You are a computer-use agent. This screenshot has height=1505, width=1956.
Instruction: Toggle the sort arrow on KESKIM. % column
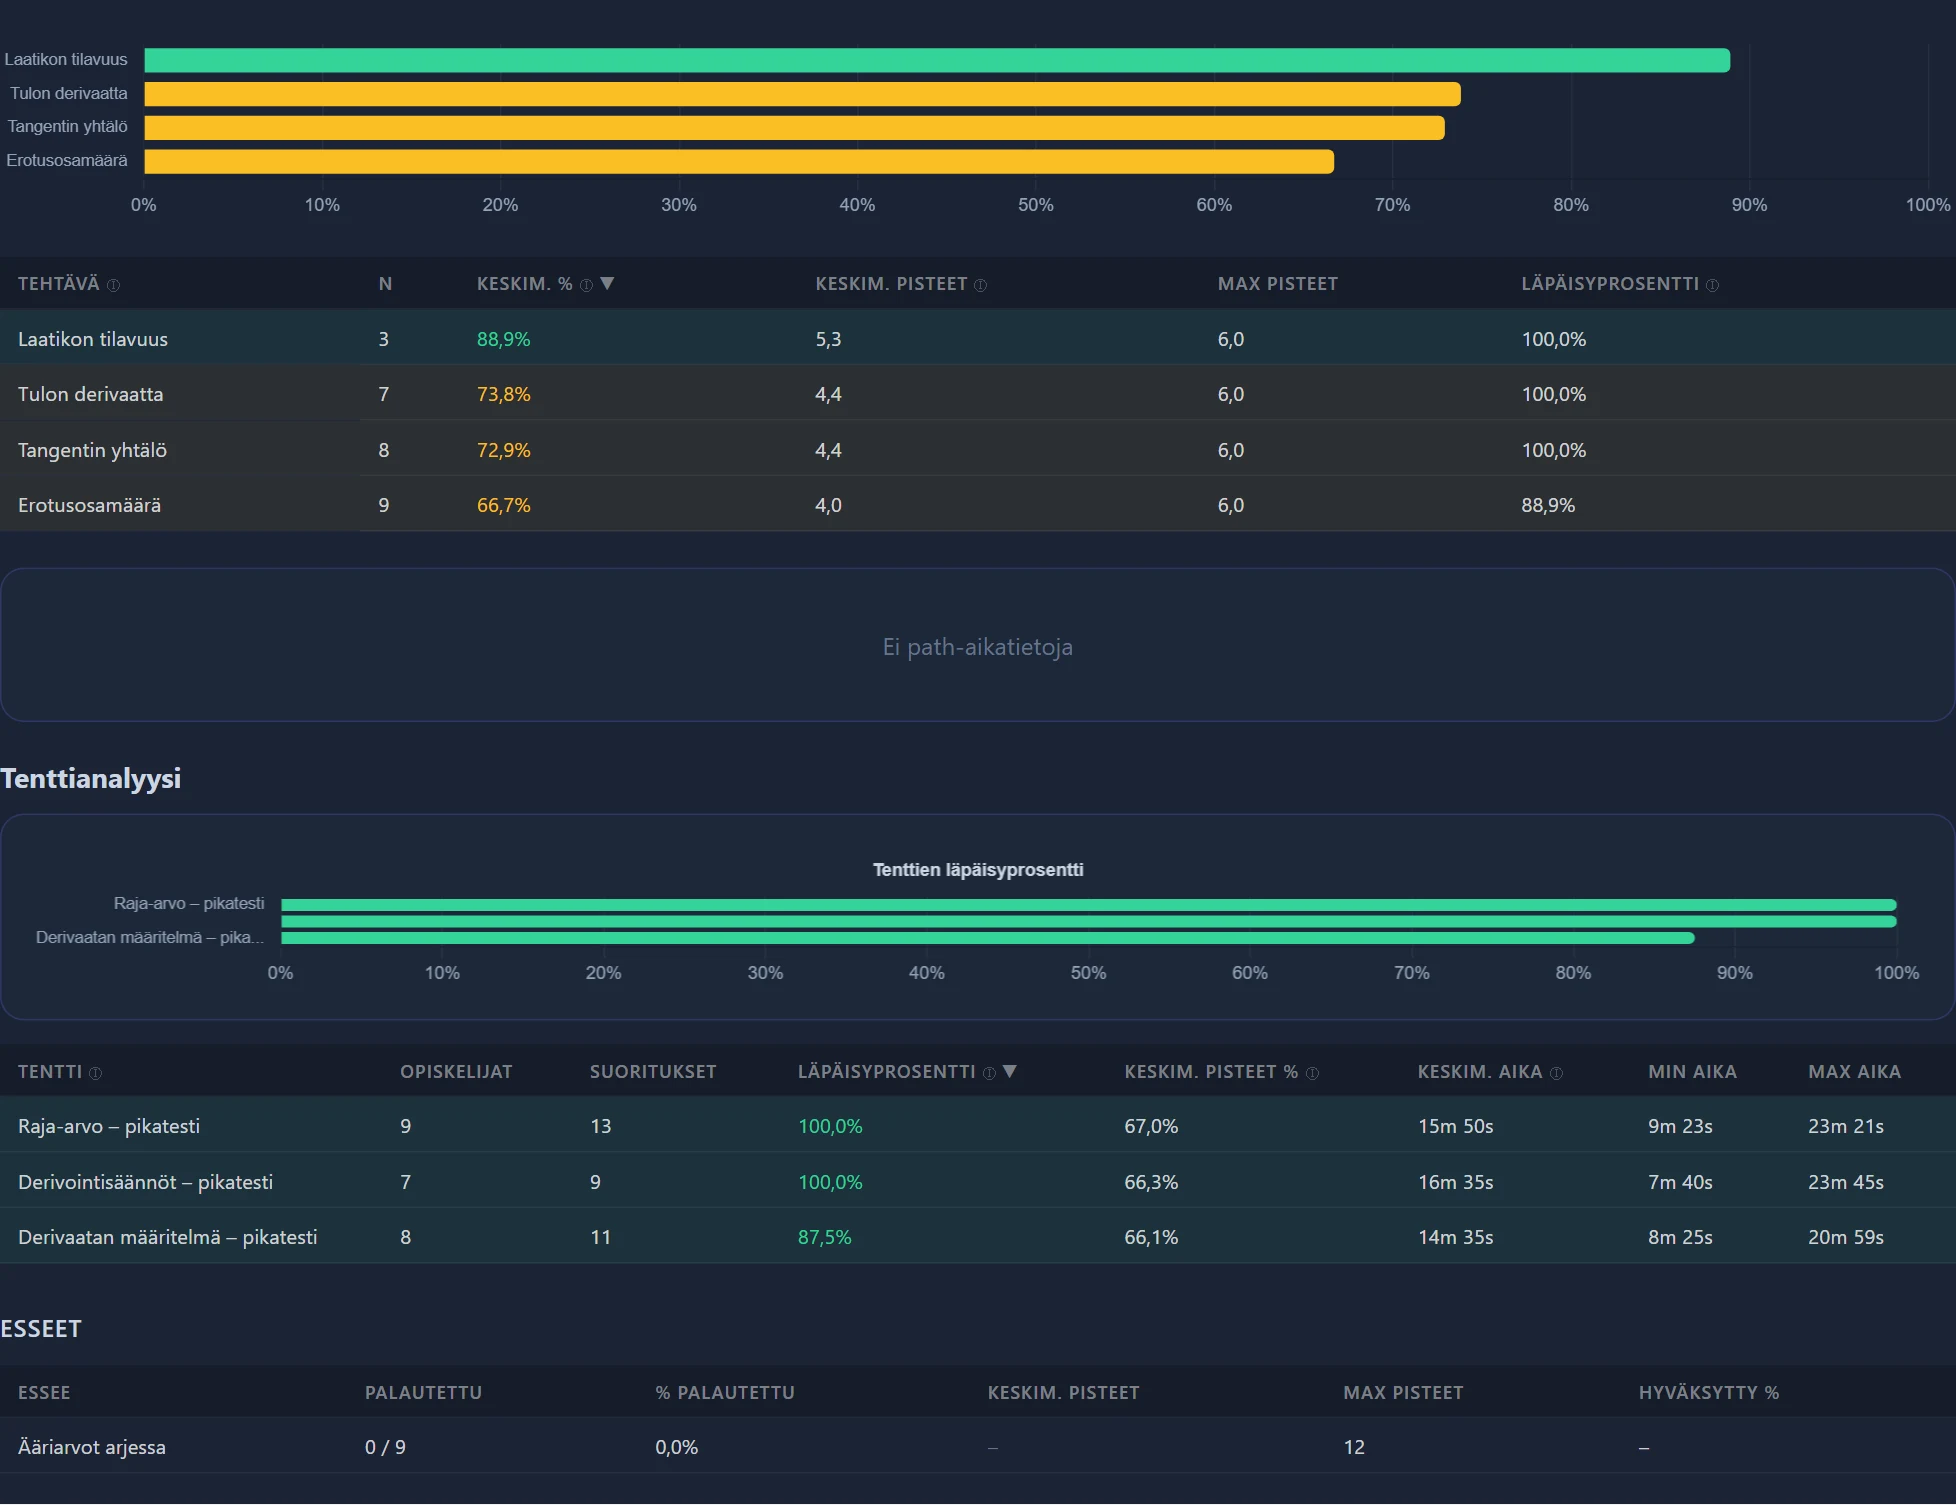pyautogui.click(x=607, y=284)
